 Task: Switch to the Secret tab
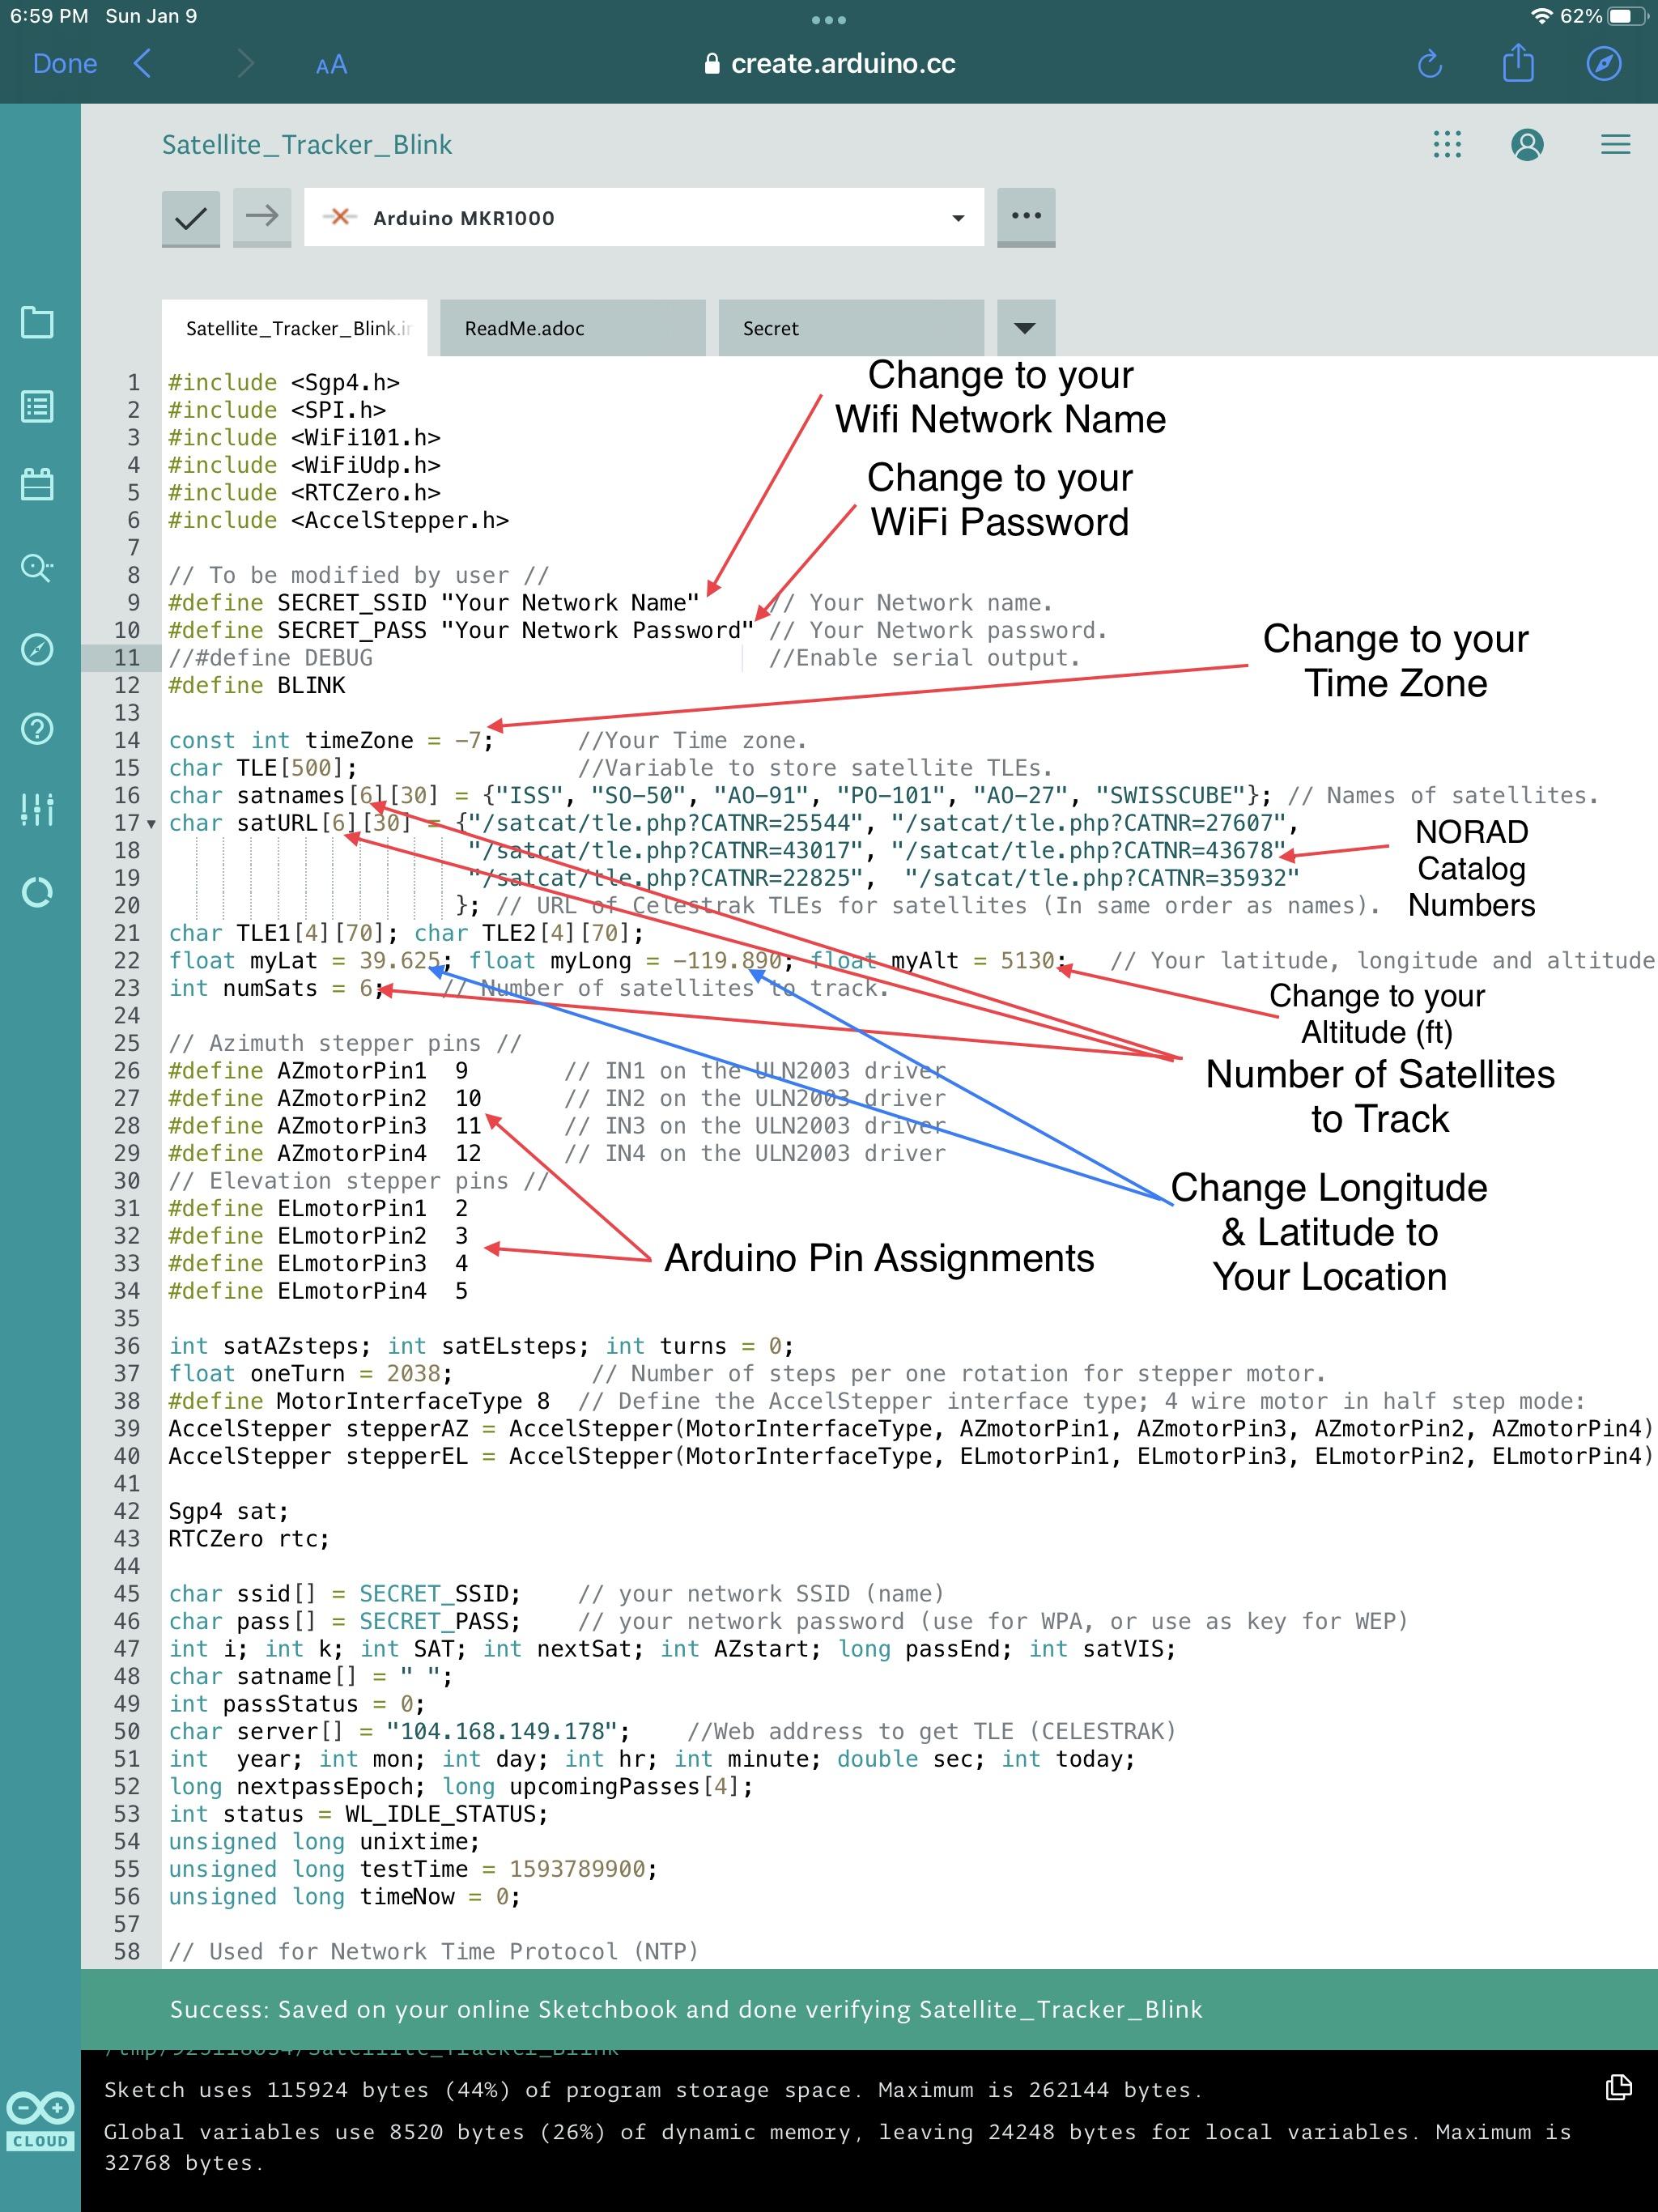(850, 328)
